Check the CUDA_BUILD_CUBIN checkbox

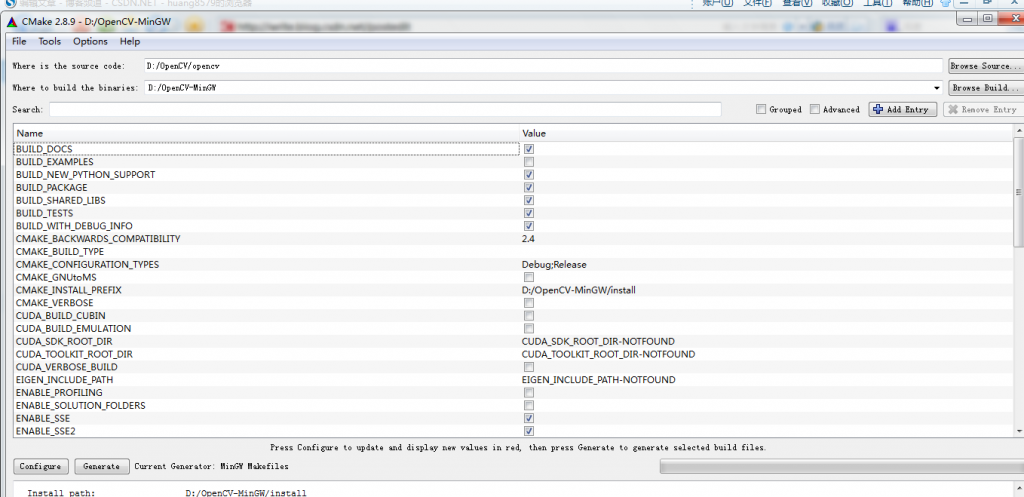tap(529, 315)
